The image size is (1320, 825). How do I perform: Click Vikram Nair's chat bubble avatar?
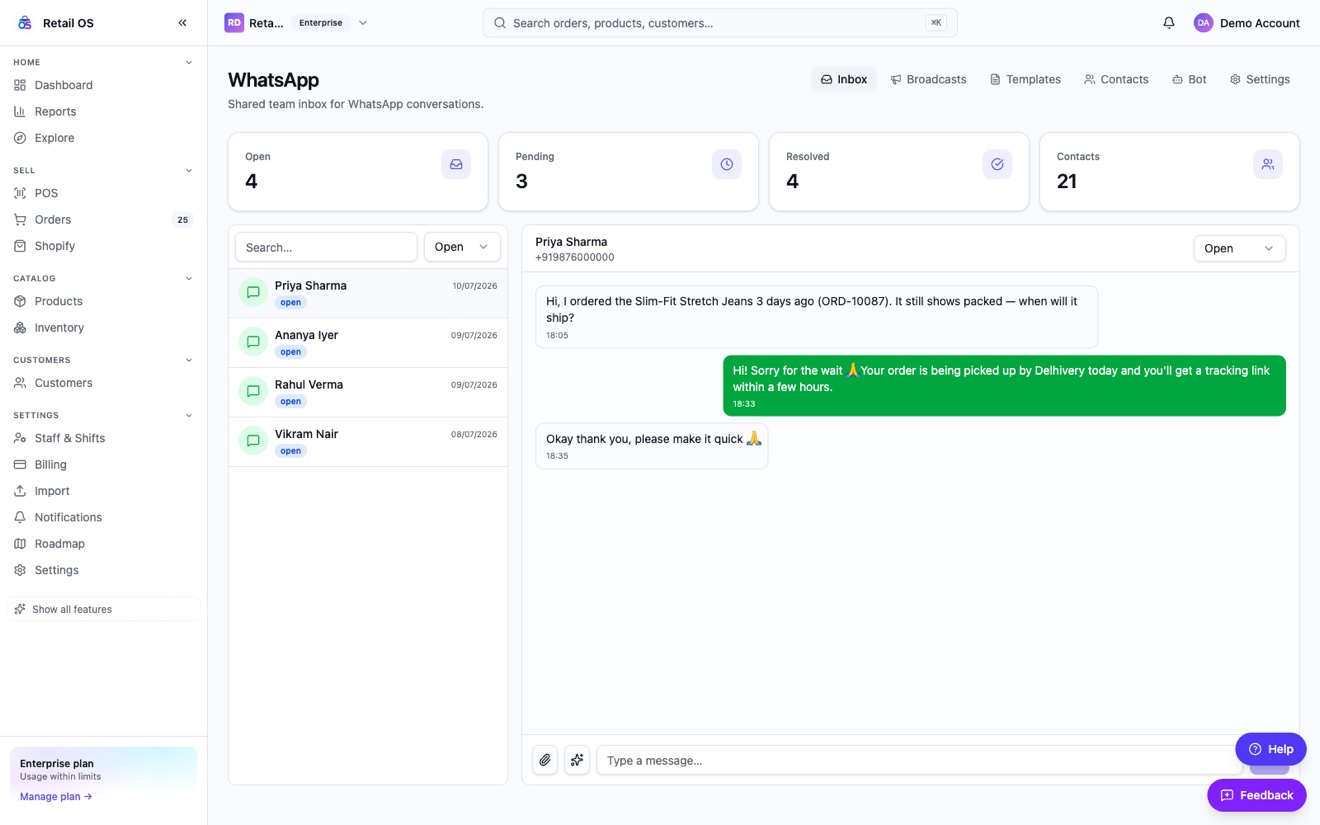[253, 441]
